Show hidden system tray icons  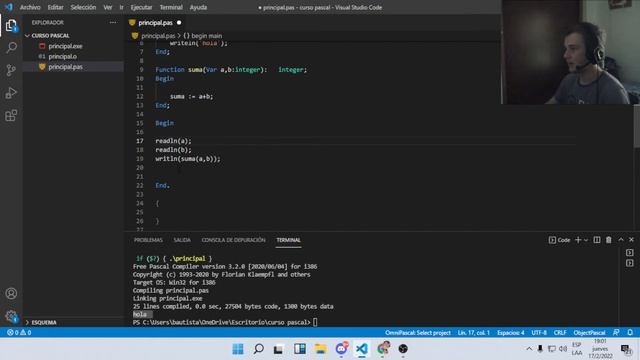pyautogui.click(x=529, y=349)
